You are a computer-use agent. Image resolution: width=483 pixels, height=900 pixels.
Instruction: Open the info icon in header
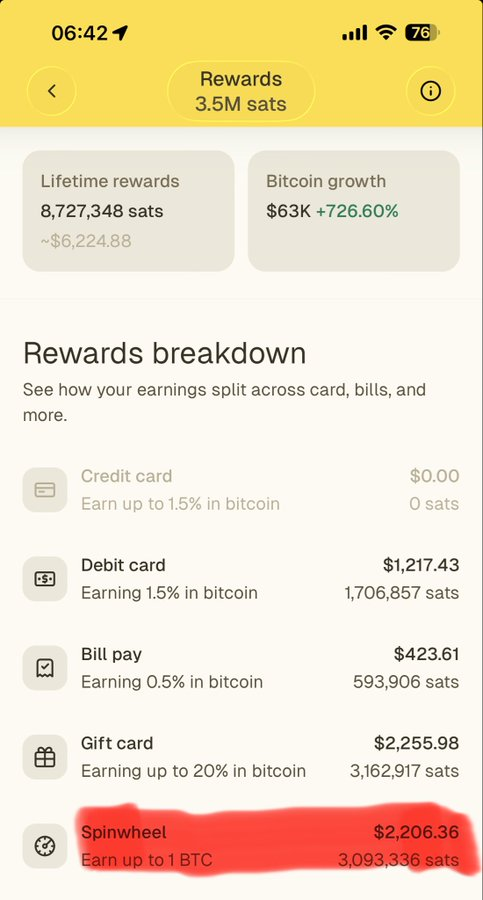point(430,91)
